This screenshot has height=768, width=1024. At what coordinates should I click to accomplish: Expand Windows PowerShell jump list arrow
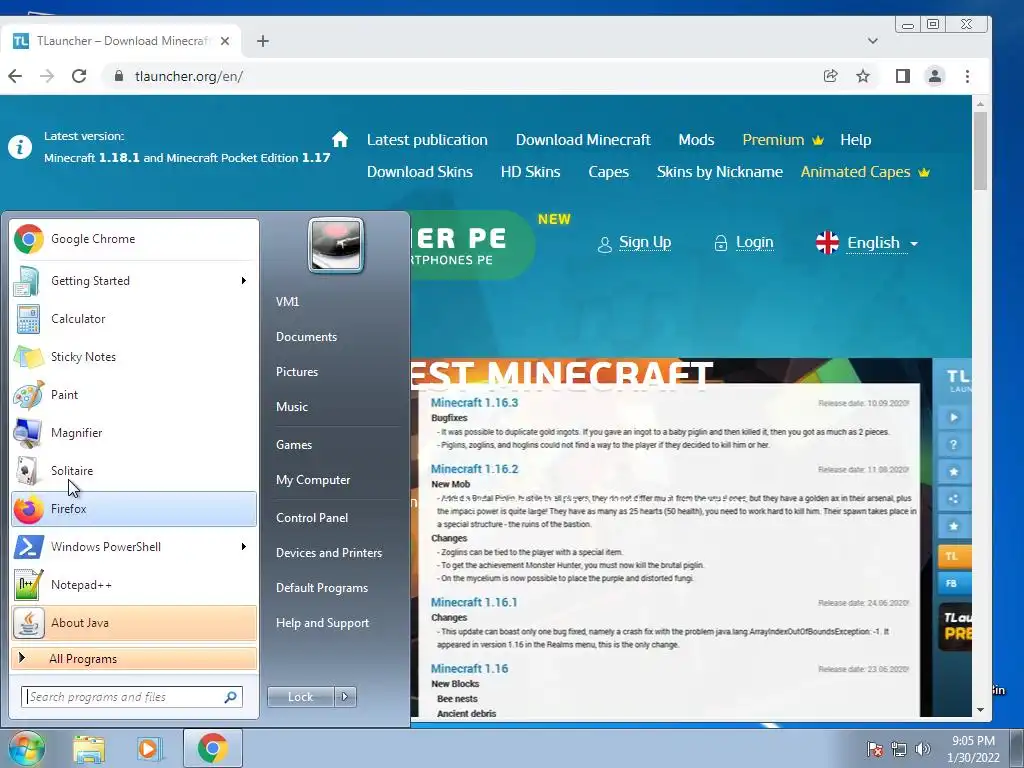point(244,547)
